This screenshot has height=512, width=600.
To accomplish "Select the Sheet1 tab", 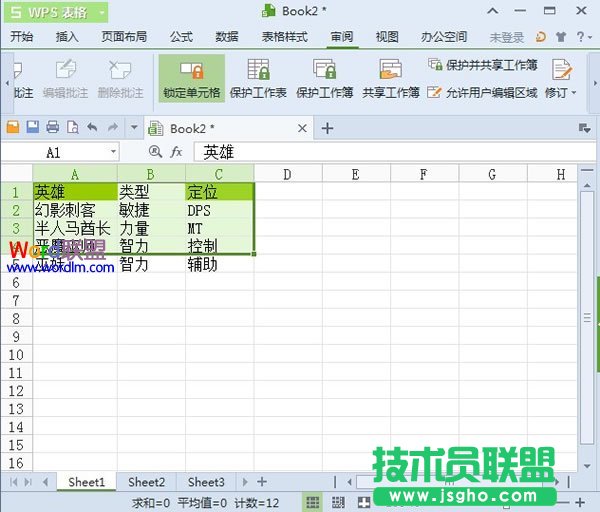I will (x=86, y=482).
